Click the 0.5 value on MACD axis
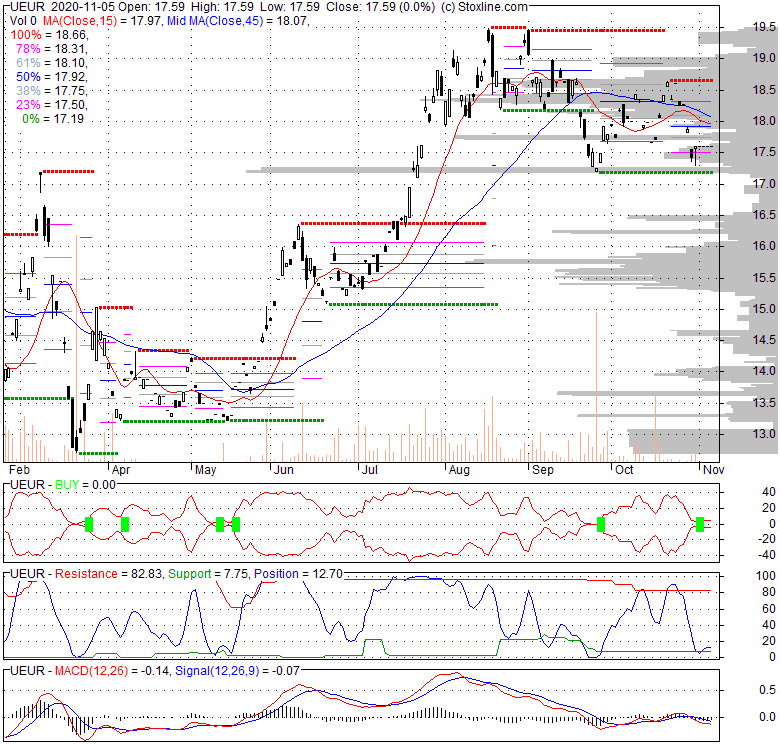This screenshot has height=745, width=780. tap(767, 690)
